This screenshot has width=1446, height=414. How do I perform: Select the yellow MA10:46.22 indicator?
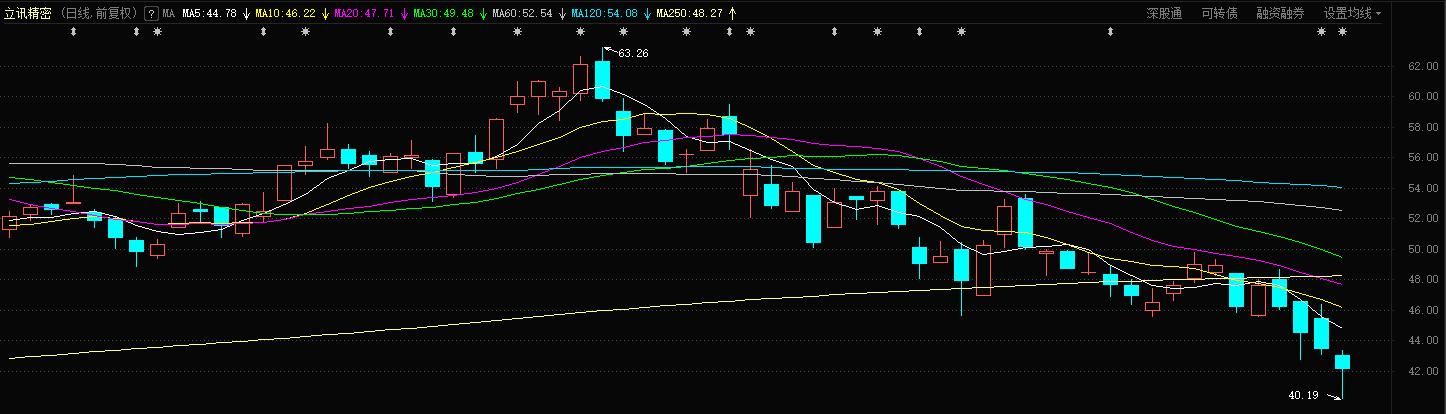pyautogui.click(x=285, y=14)
